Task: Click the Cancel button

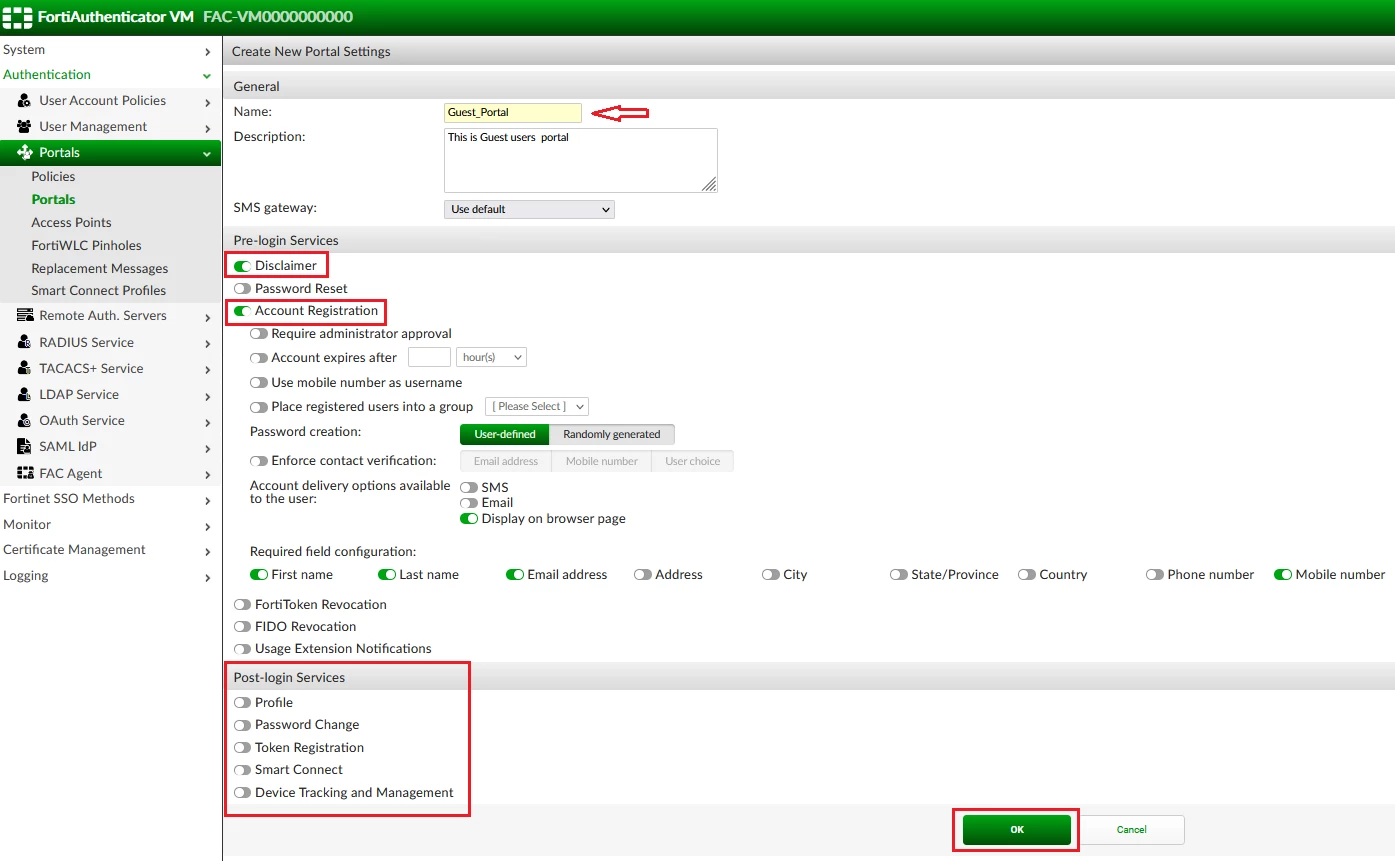Action: [x=1131, y=830]
